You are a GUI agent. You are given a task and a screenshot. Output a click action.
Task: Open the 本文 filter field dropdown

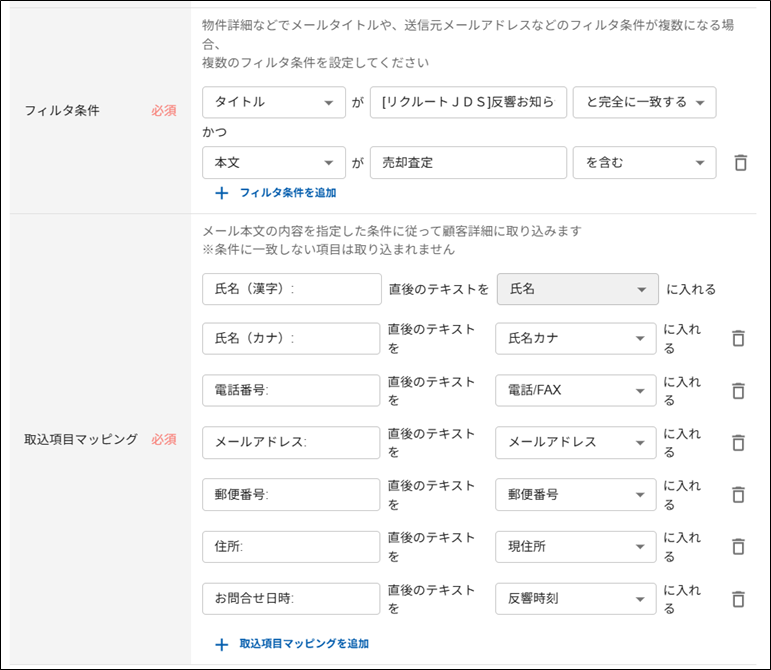[274, 163]
